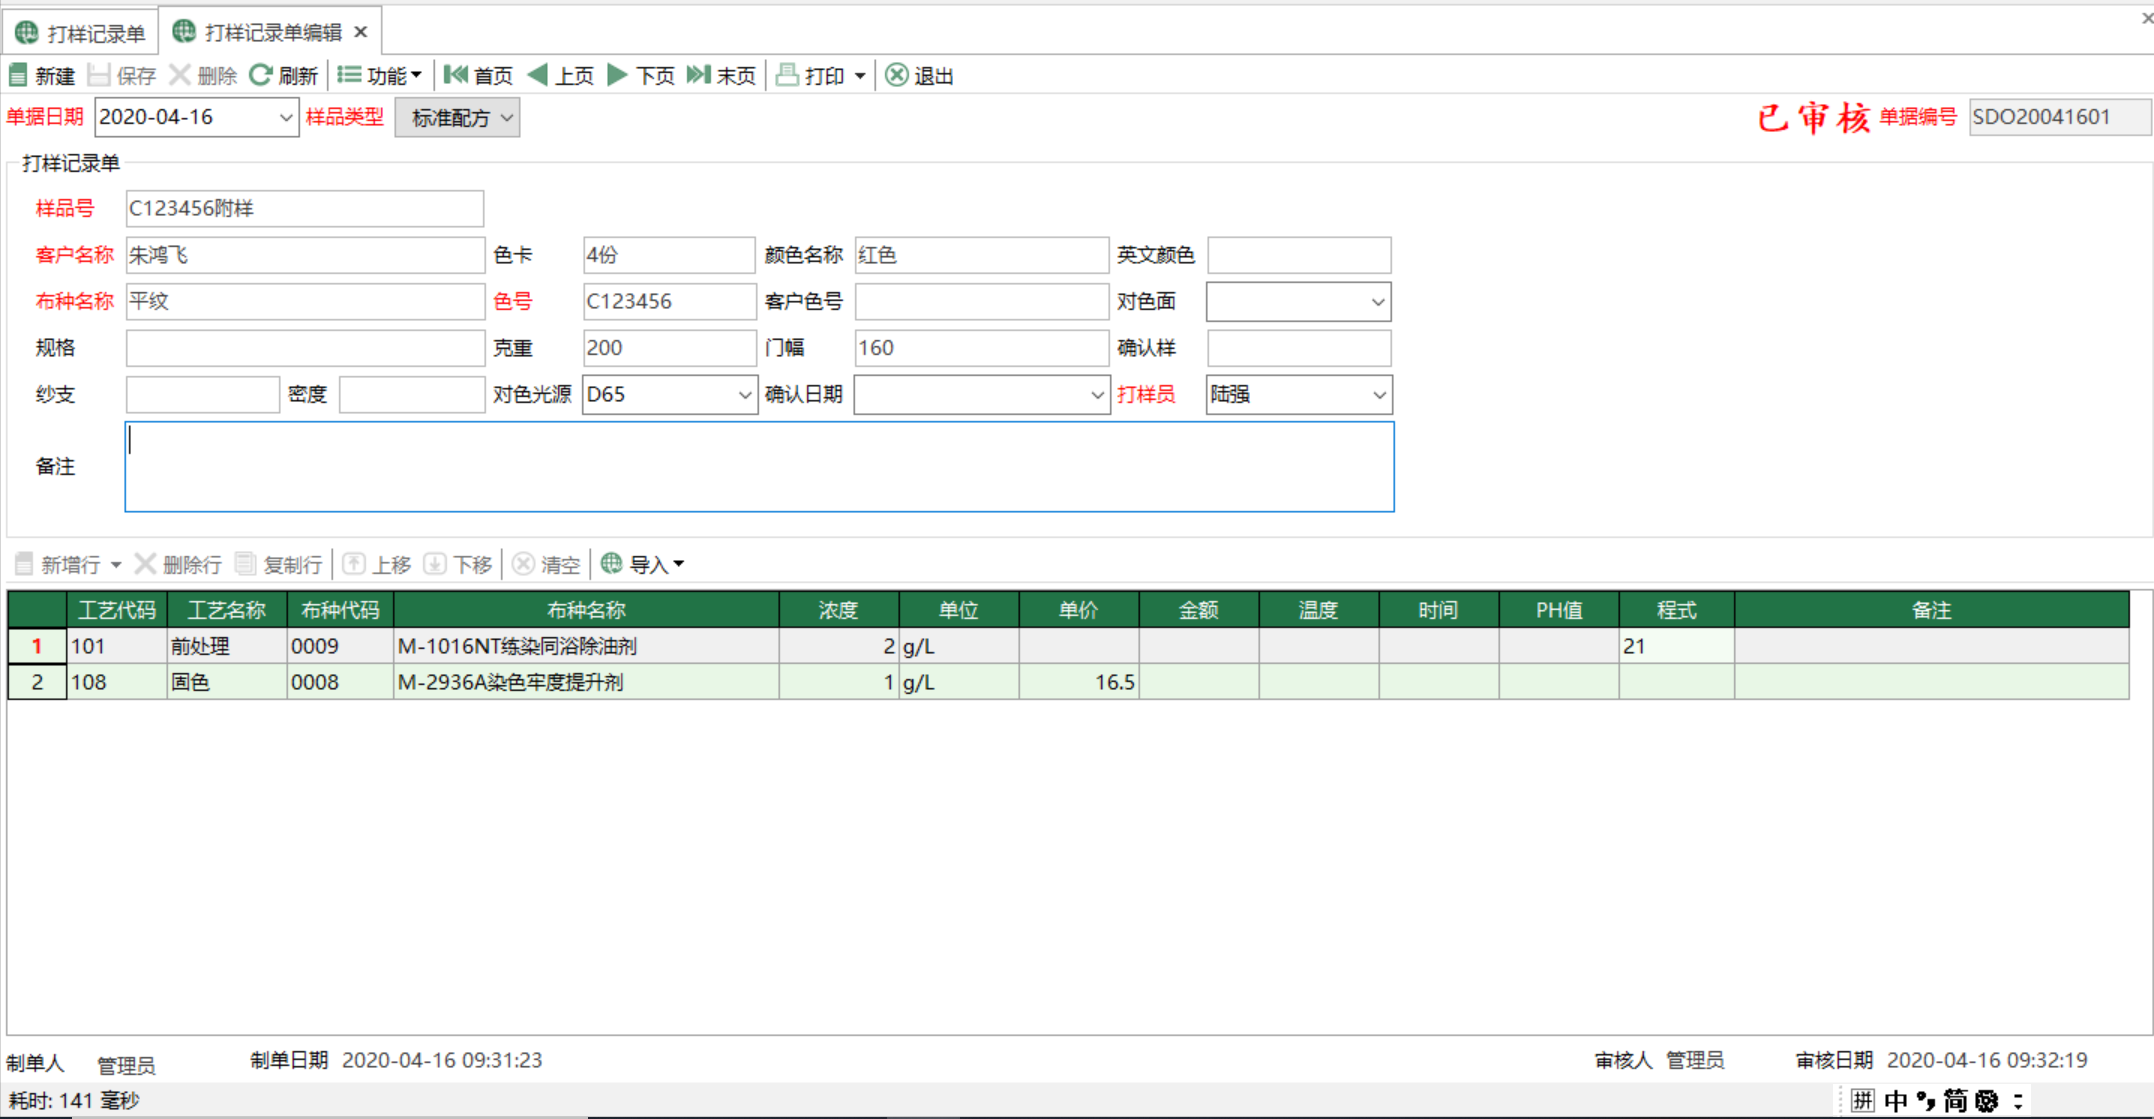
Task: Move row up with 上移
Action: tap(376, 564)
